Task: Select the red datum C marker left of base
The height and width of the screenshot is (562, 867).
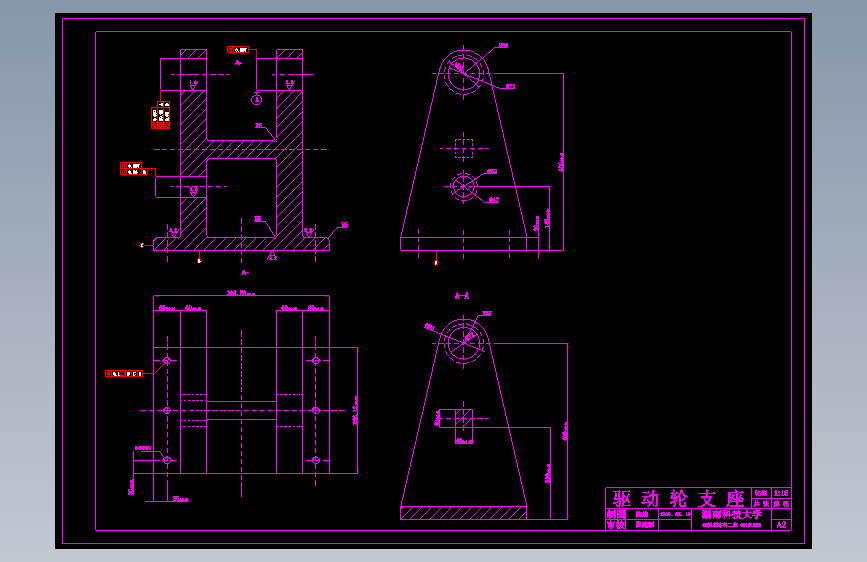Action: (142, 245)
